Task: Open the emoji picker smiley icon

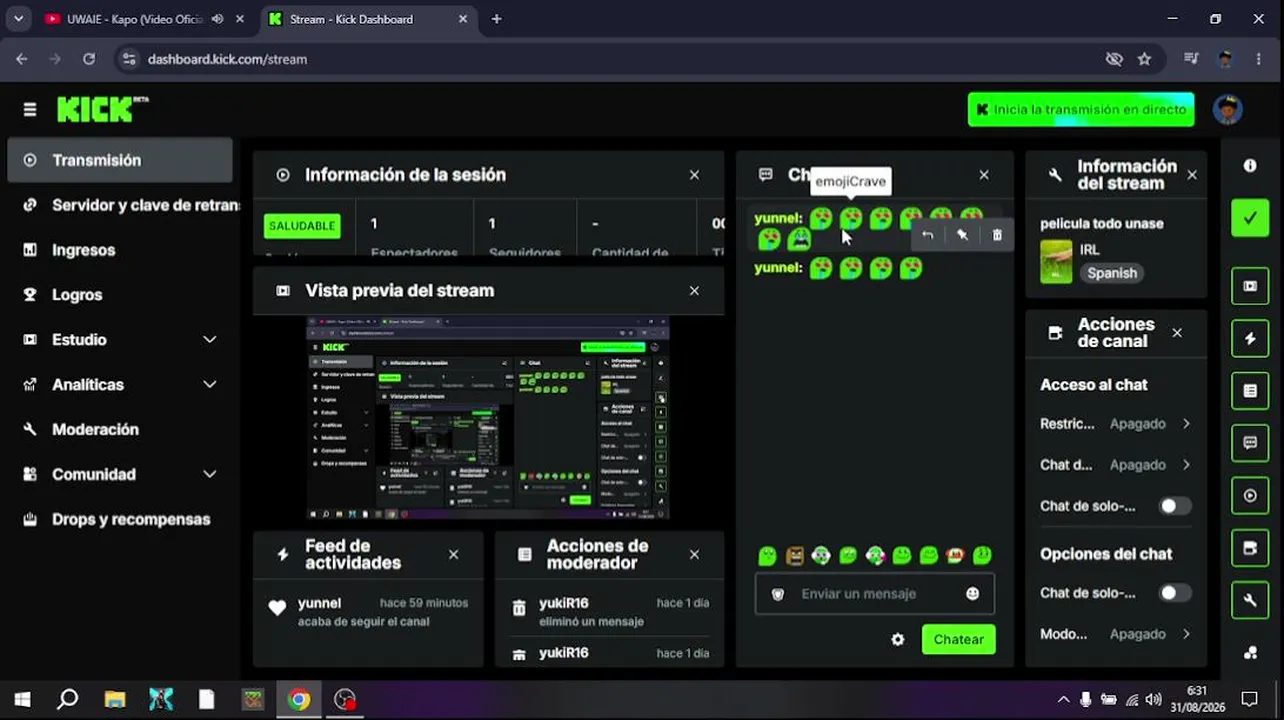Action: coord(973,594)
